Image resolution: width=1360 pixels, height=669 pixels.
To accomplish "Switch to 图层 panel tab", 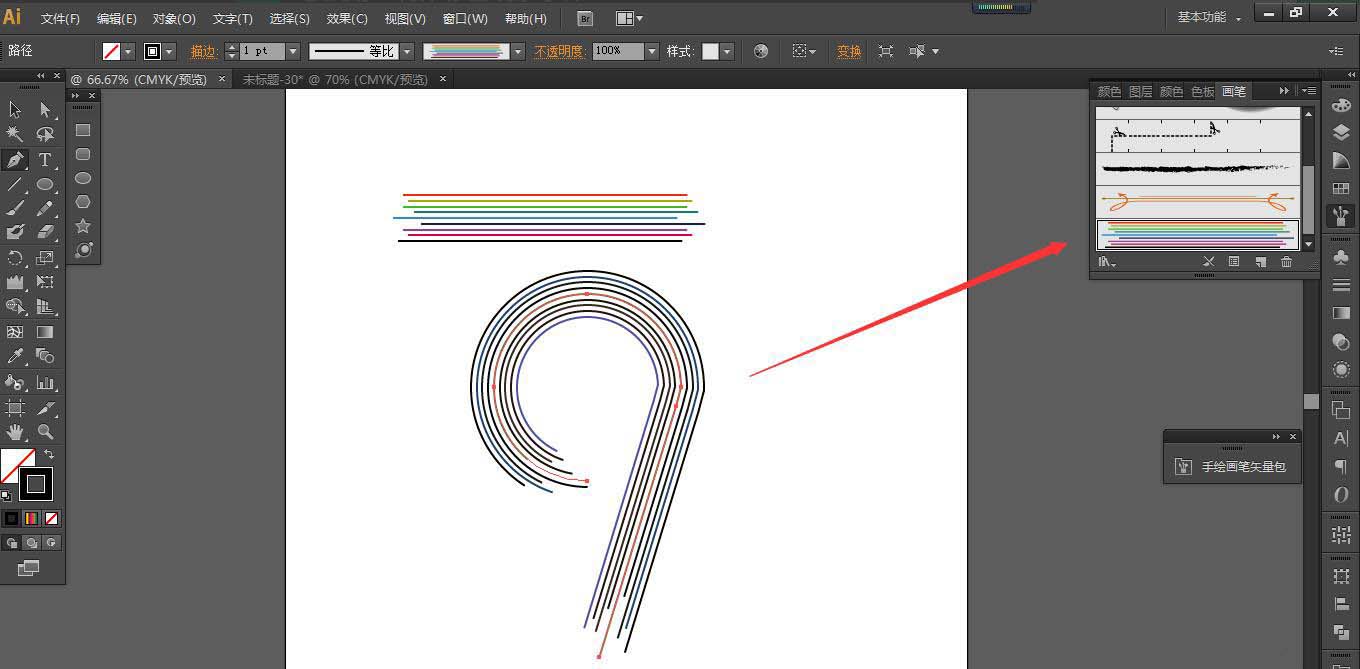I will click(1140, 91).
